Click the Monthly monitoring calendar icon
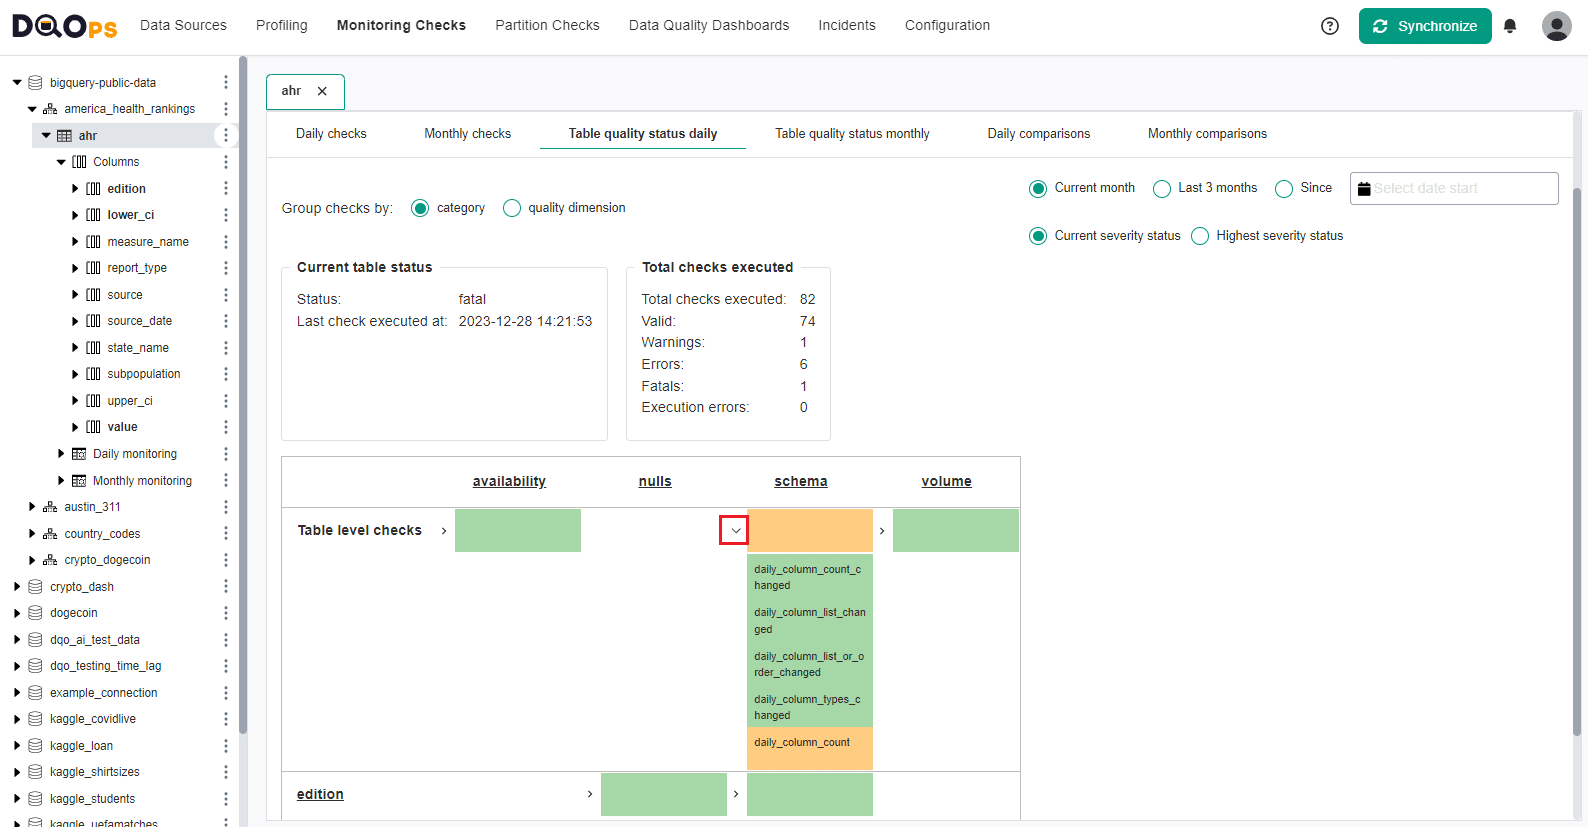 (79, 481)
